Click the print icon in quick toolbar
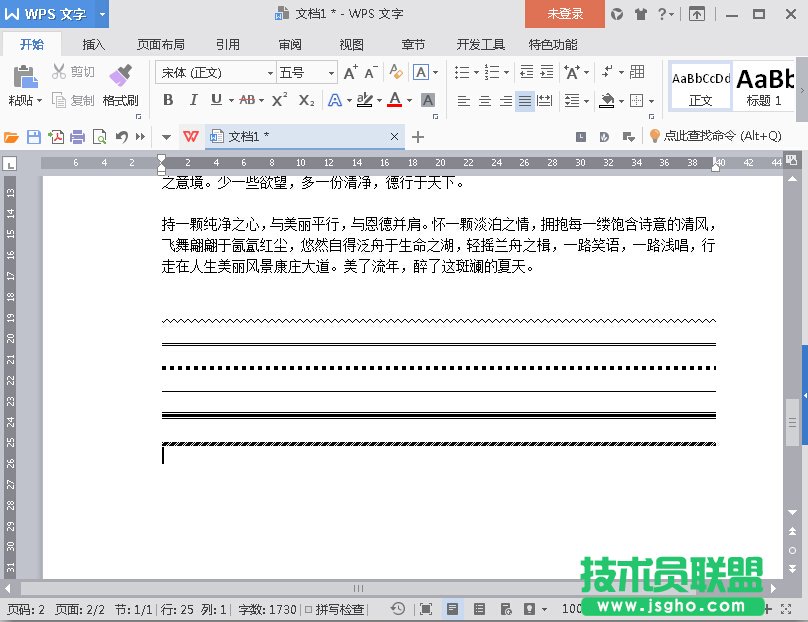The width and height of the screenshot is (808, 622). (77, 137)
